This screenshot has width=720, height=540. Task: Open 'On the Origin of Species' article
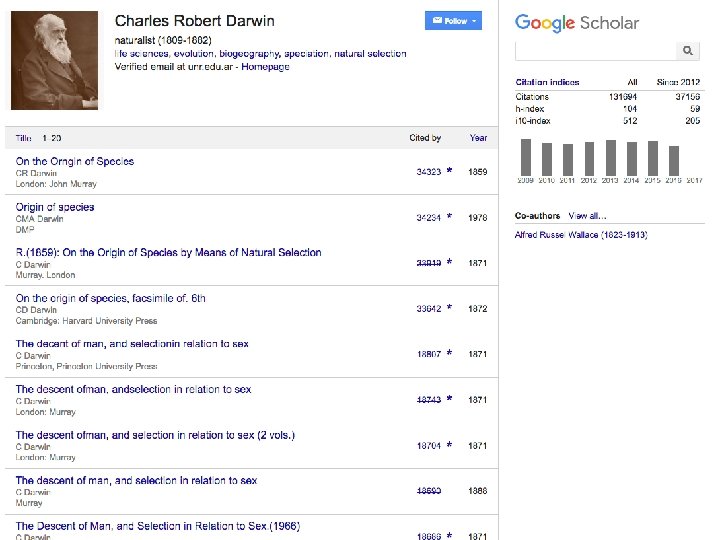[74, 161]
